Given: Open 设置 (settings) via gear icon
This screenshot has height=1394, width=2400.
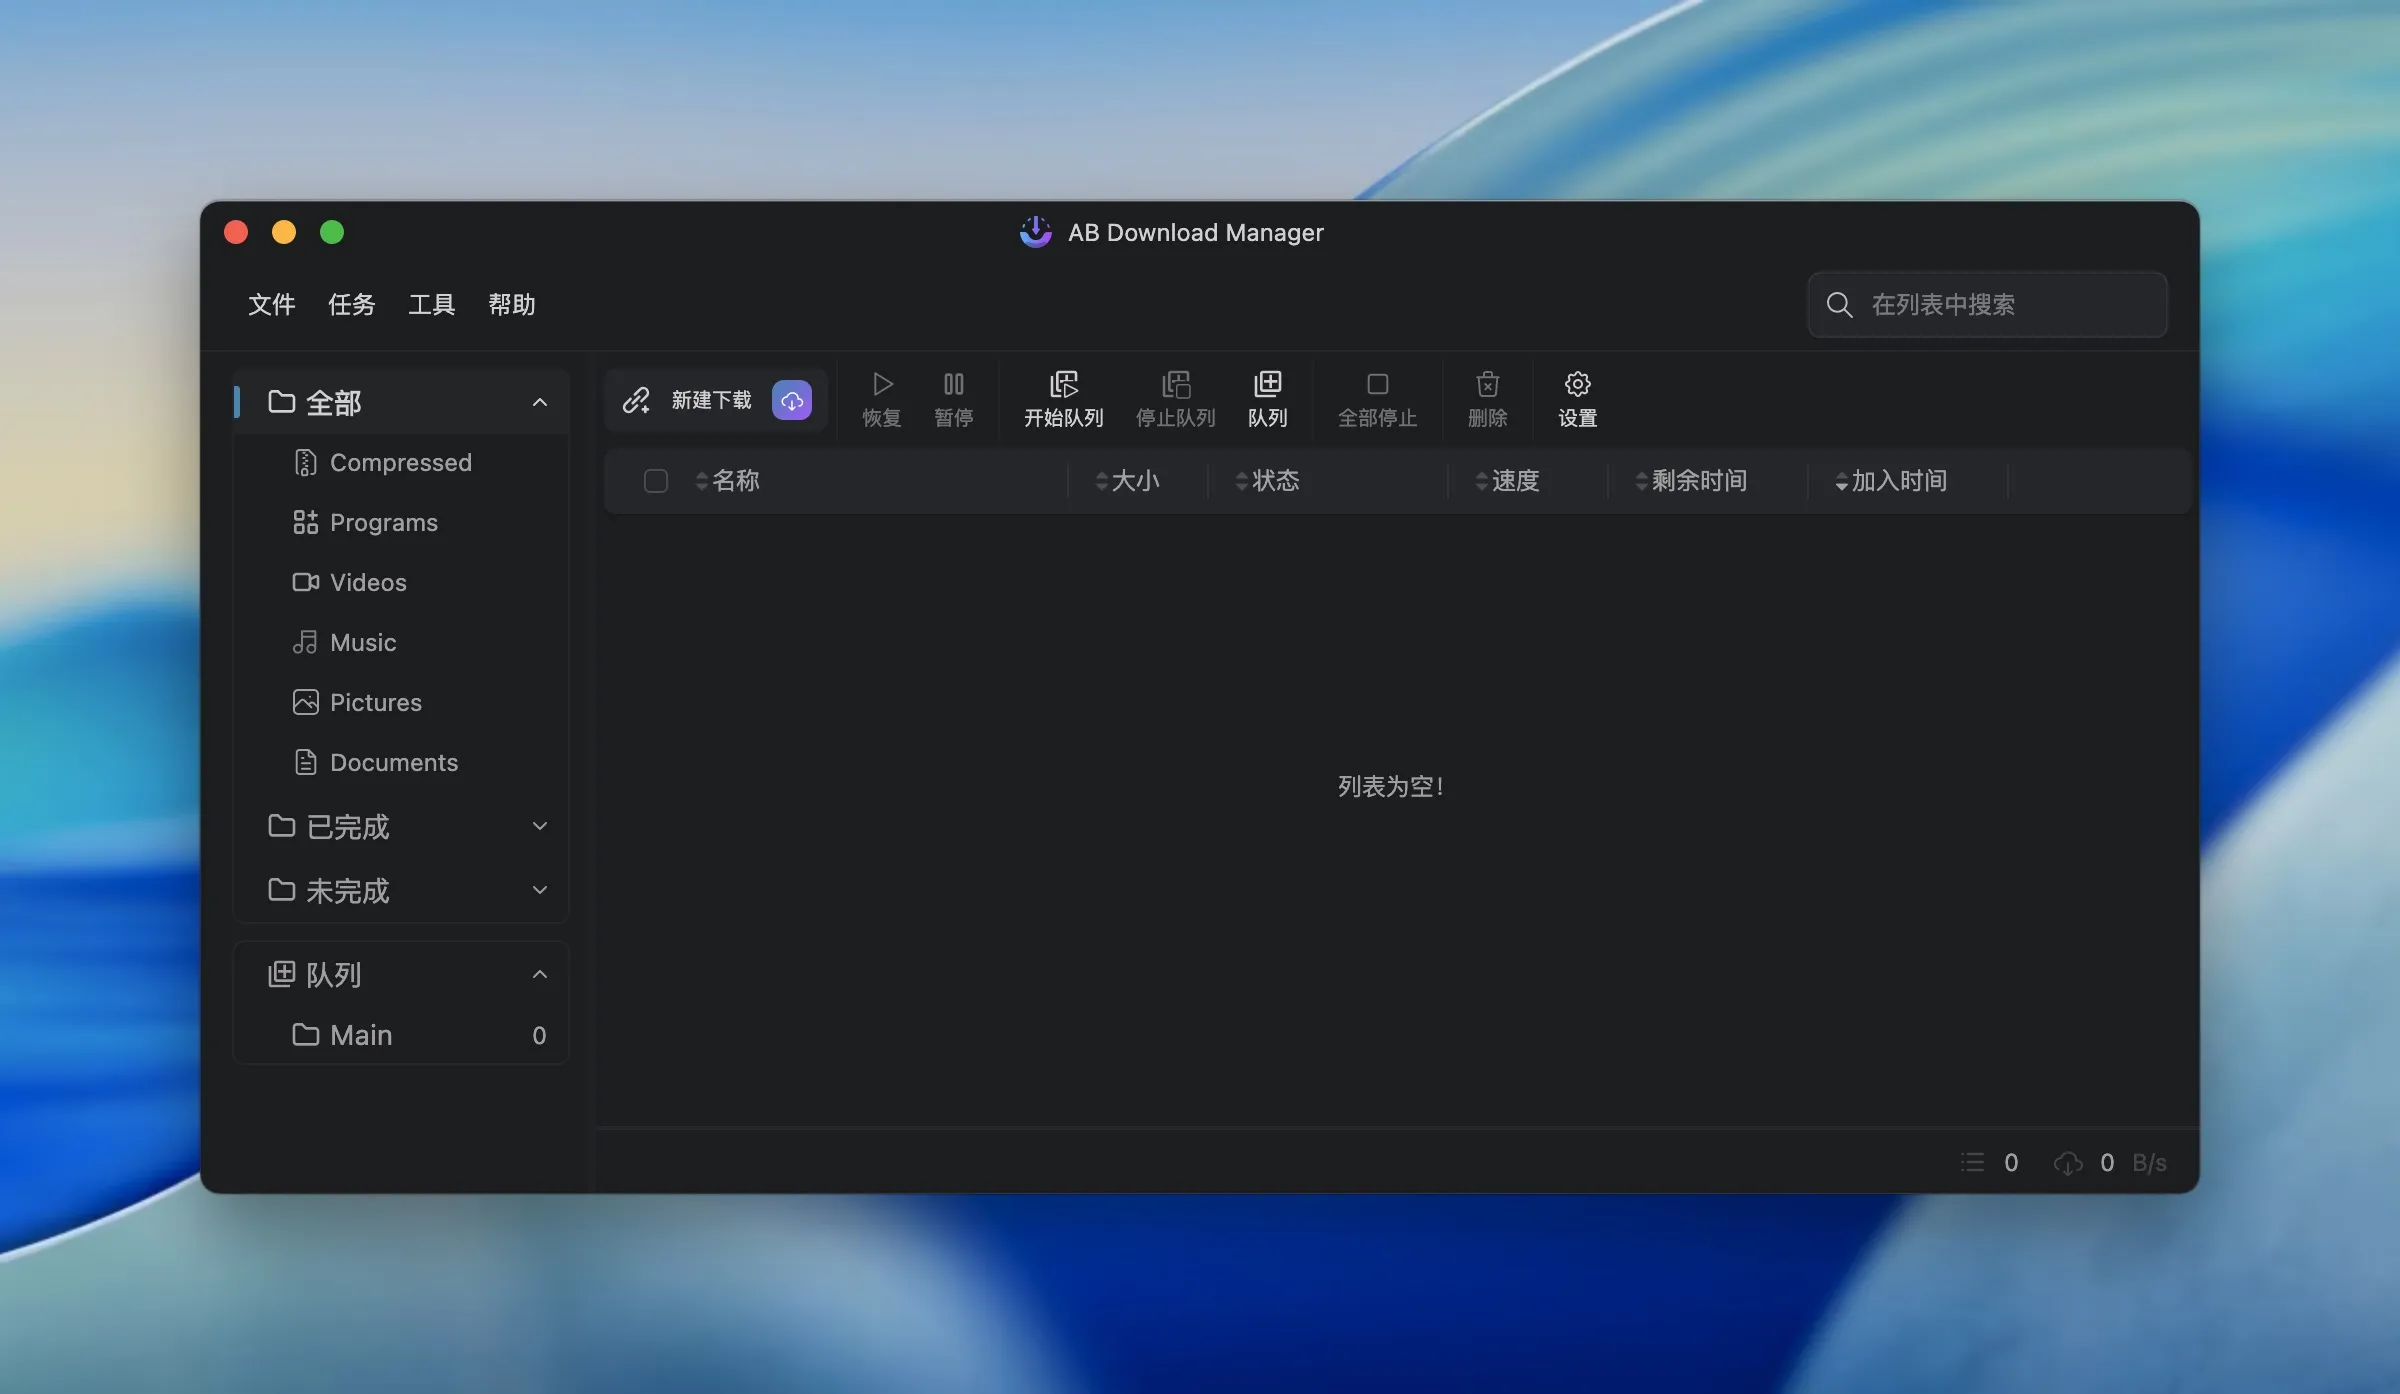Looking at the screenshot, I should tap(1576, 398).
